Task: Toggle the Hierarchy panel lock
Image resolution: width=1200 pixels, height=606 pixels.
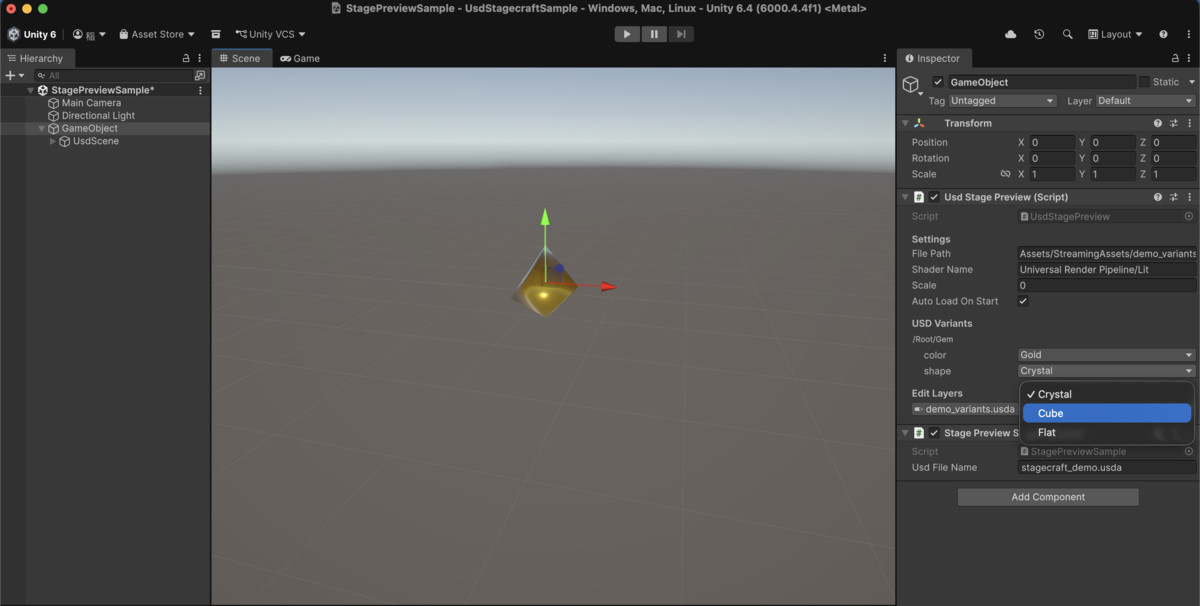Action: [x=186, y=58]
